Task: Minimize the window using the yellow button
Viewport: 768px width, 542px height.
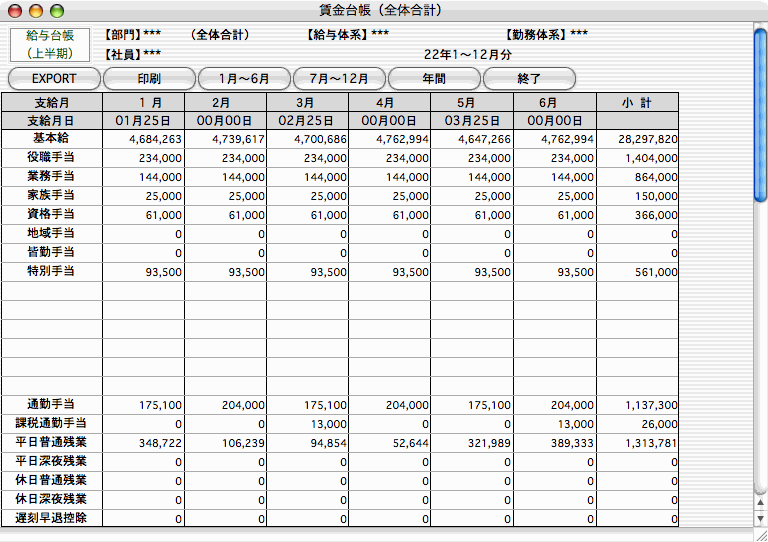Action: 35,11
